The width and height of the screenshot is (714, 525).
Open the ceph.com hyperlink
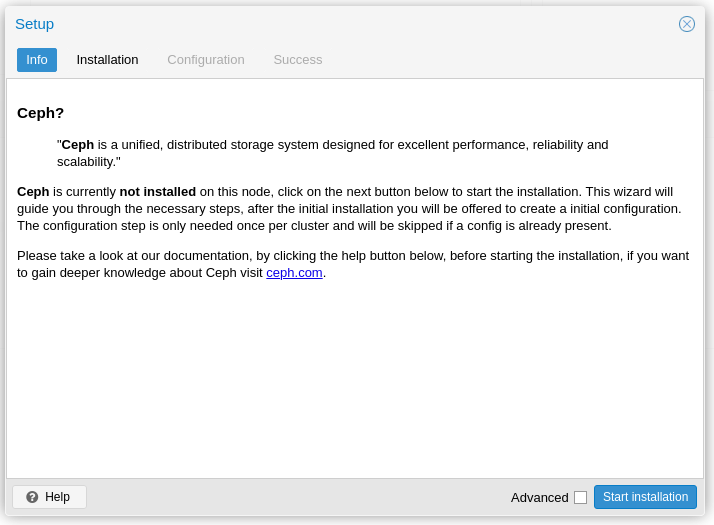pyautogui.click(x=294, y=273)
